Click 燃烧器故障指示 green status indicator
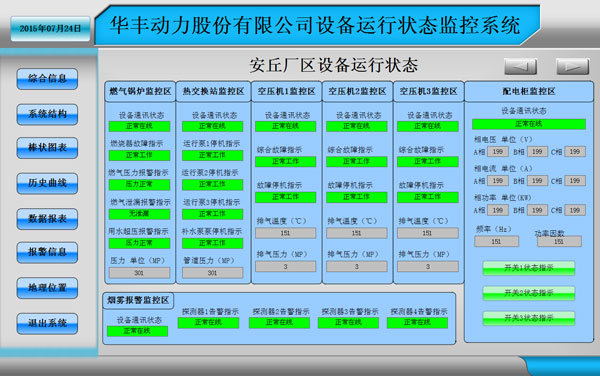This screenshot has height=376, width=600. coord(139,155)
